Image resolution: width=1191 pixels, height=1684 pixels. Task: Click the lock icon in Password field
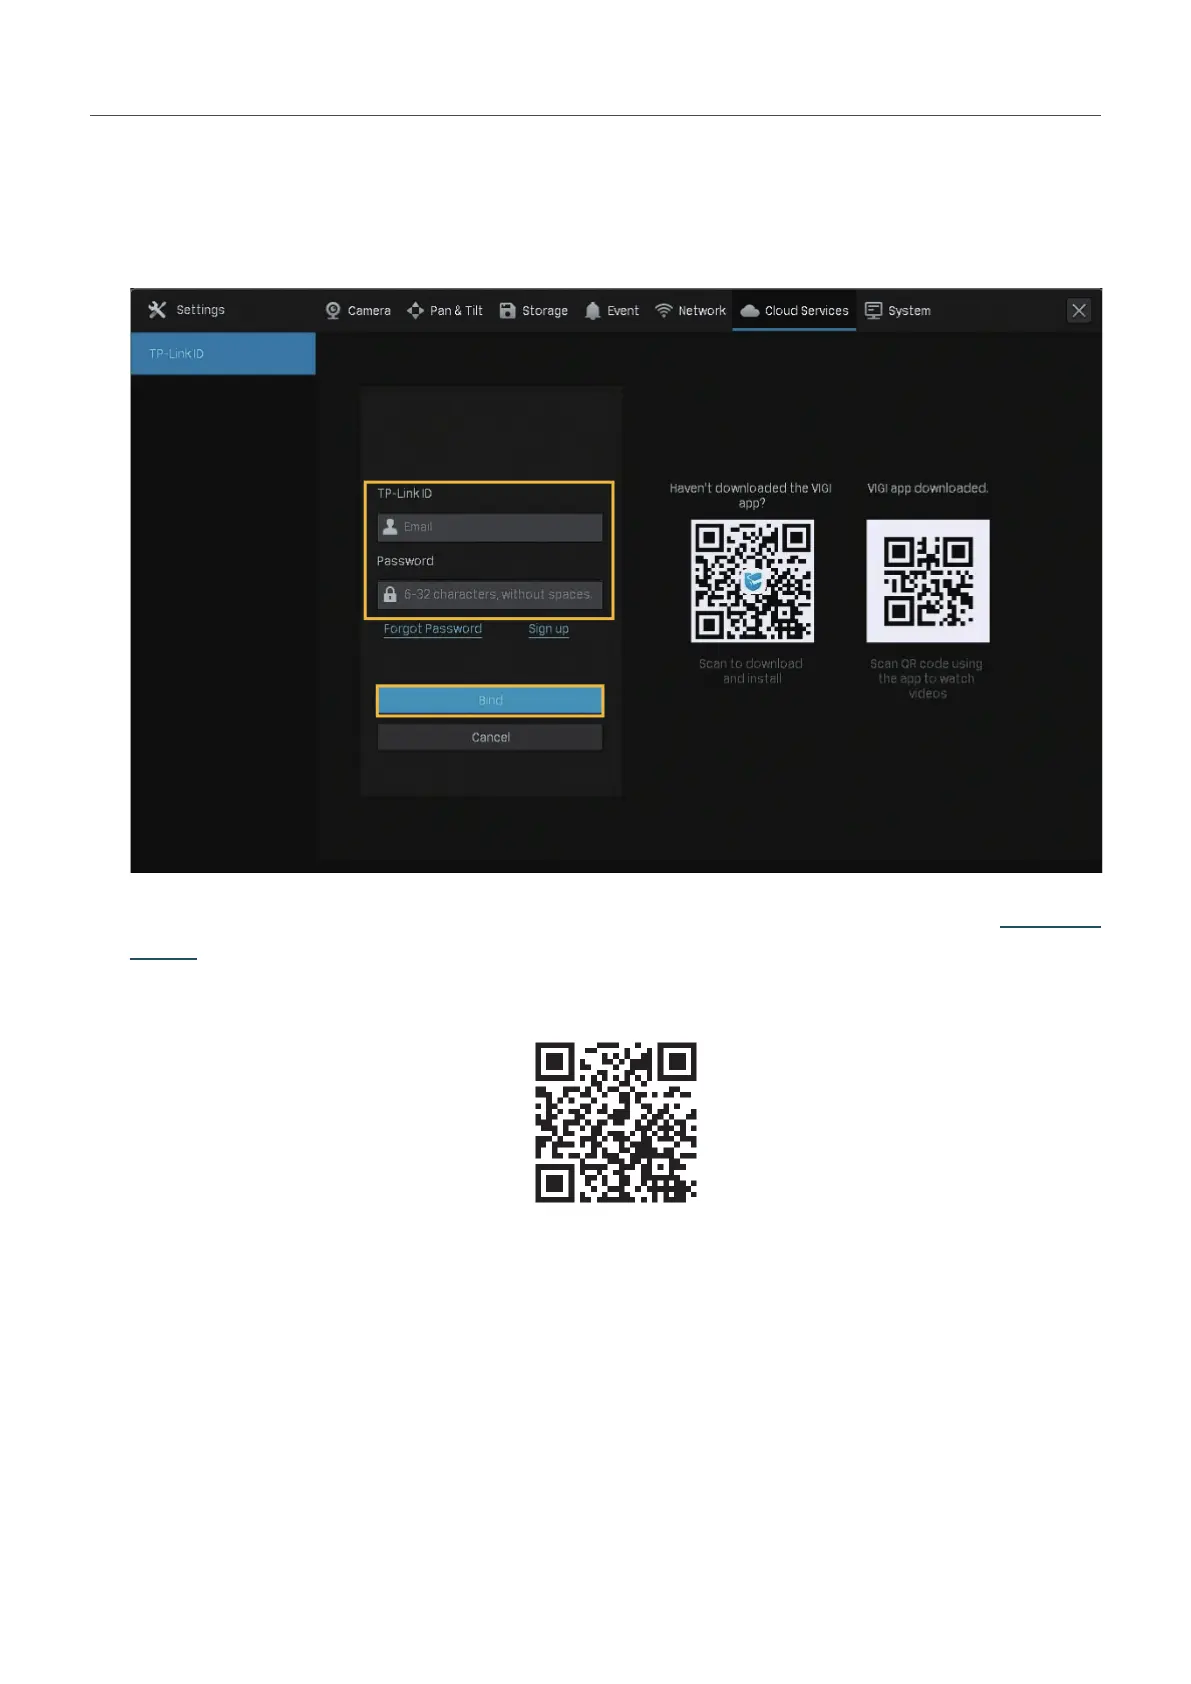(390, 594)
